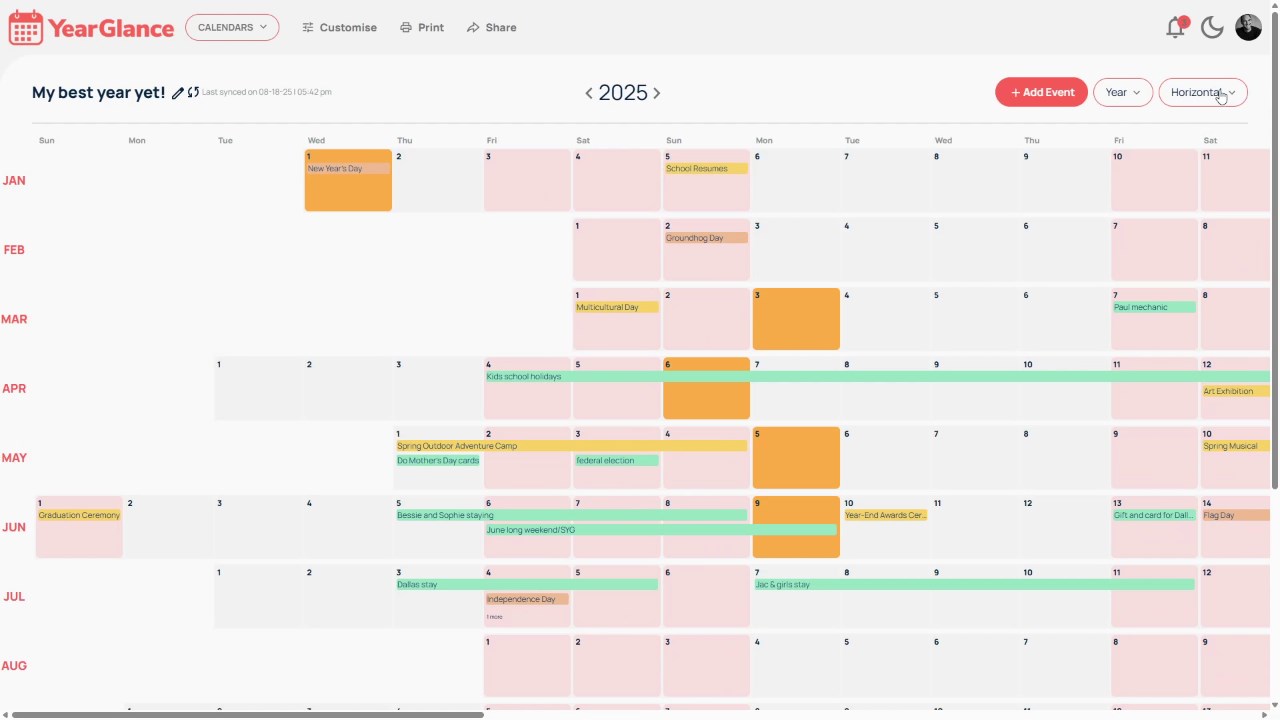
Task: Open the Paul mechanic event
Action: (1154, 307)
